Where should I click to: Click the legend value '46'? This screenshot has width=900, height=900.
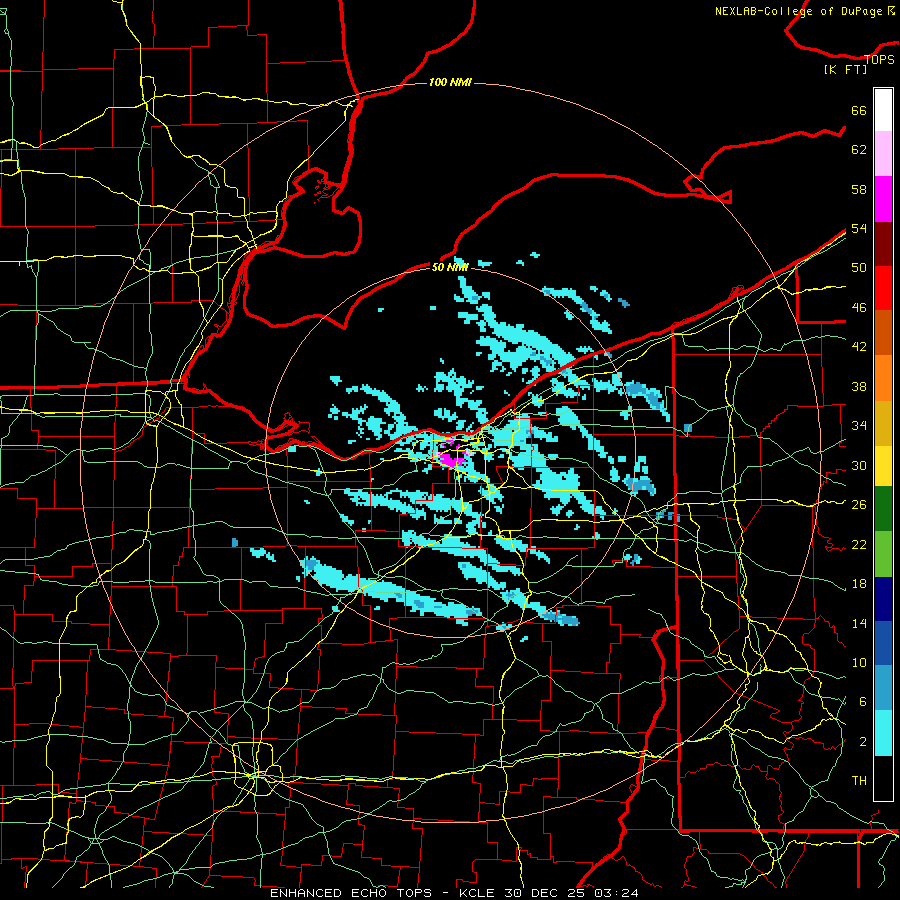tap(859, 308)
